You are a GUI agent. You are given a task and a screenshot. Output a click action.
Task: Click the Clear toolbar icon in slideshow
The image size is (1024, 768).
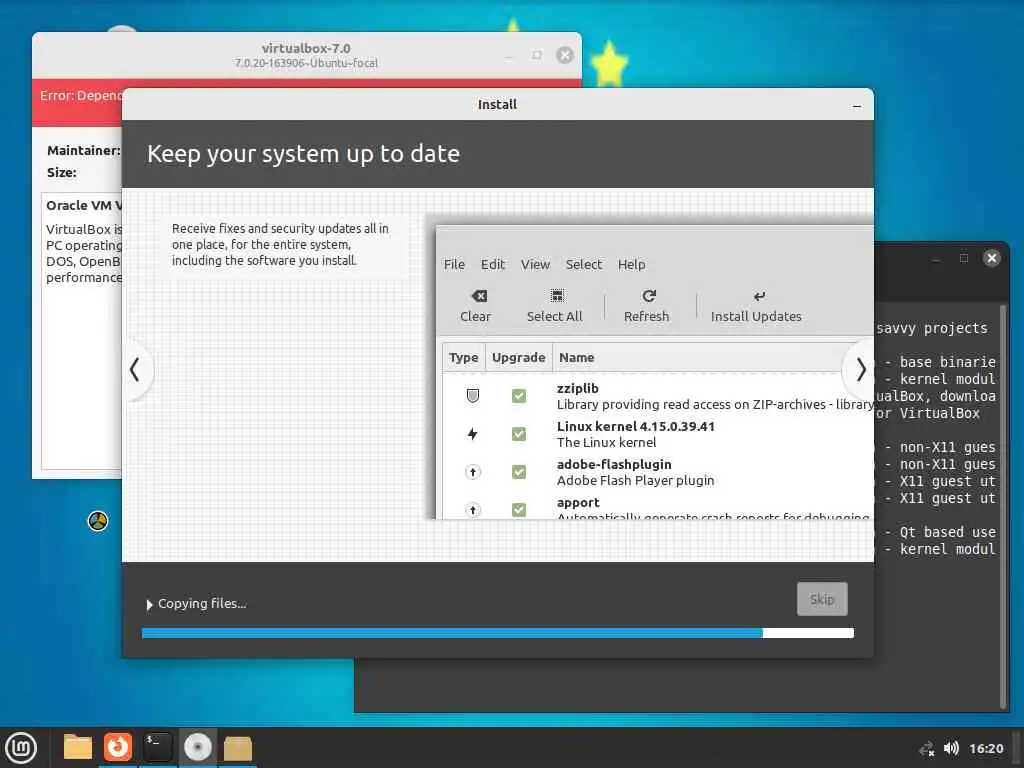[x=479, y=296]
